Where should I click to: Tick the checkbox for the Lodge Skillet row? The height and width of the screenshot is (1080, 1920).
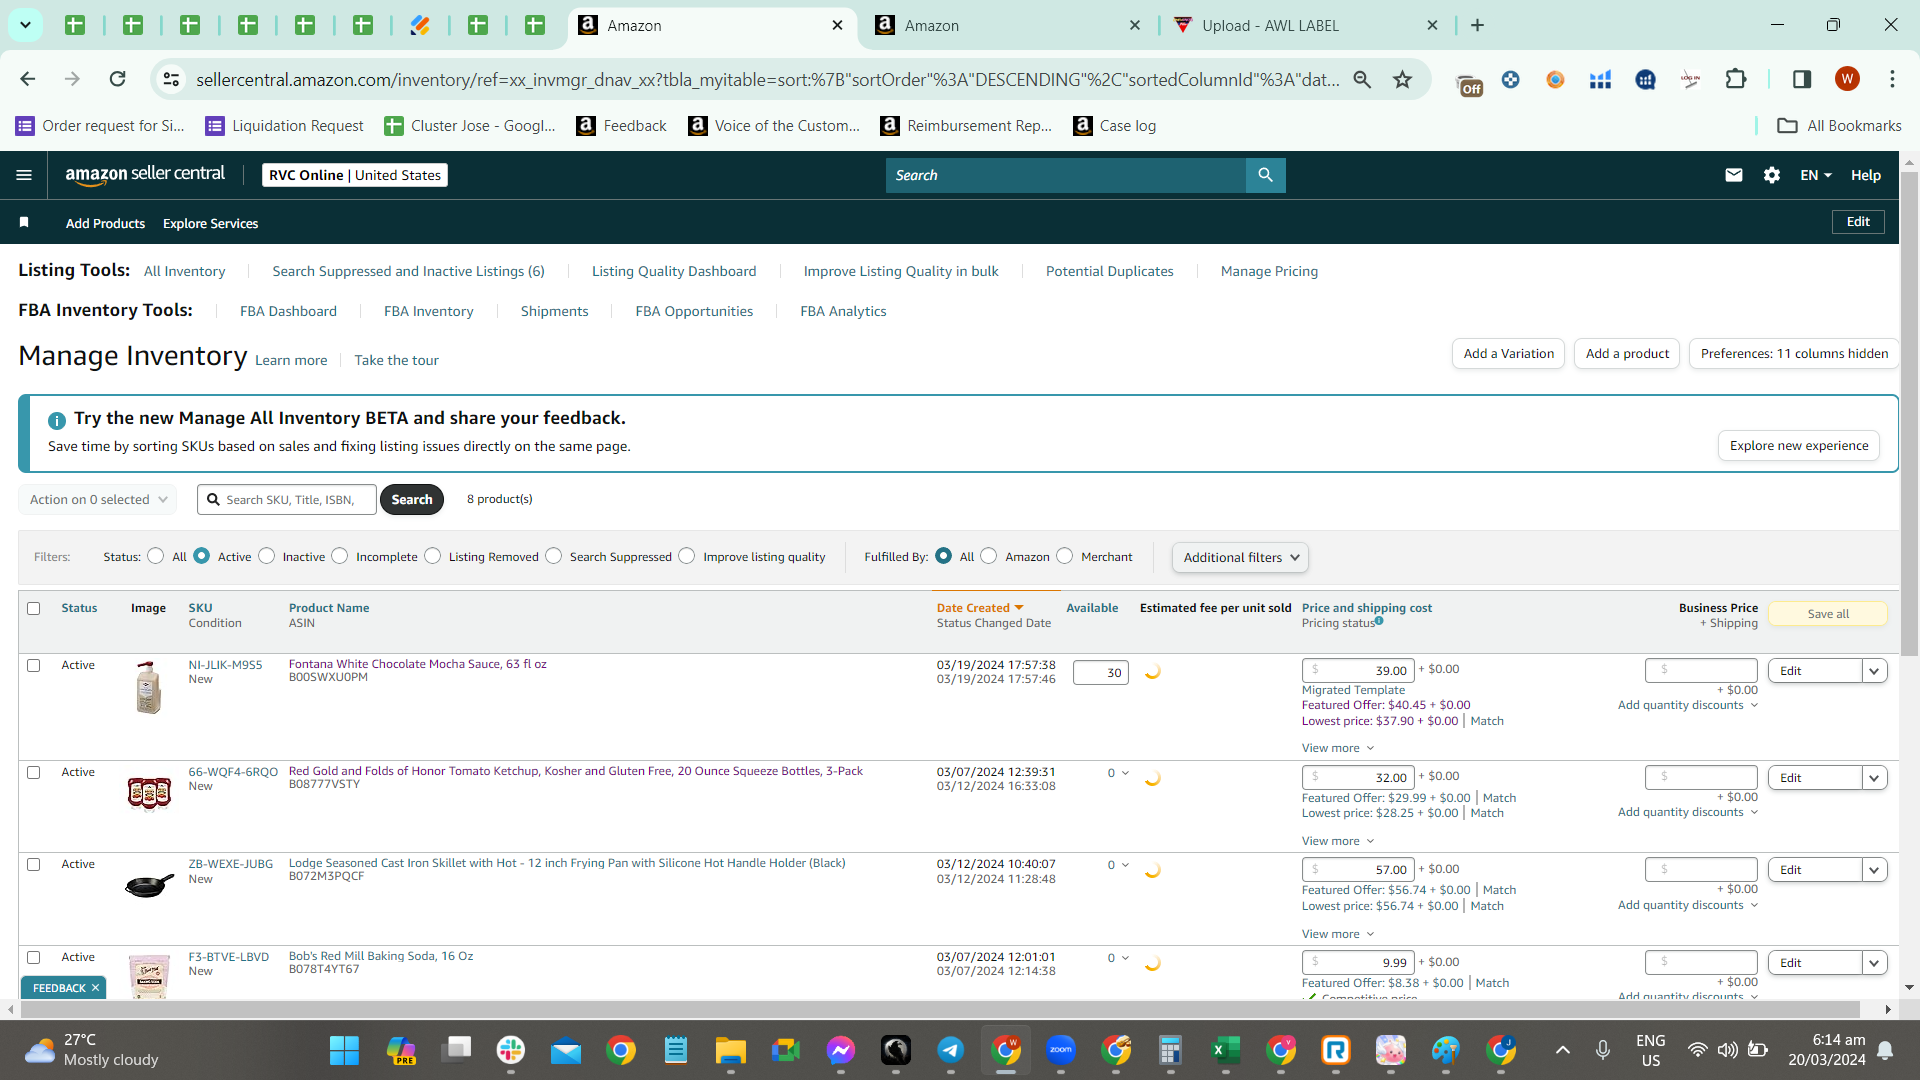click(34, 864)
